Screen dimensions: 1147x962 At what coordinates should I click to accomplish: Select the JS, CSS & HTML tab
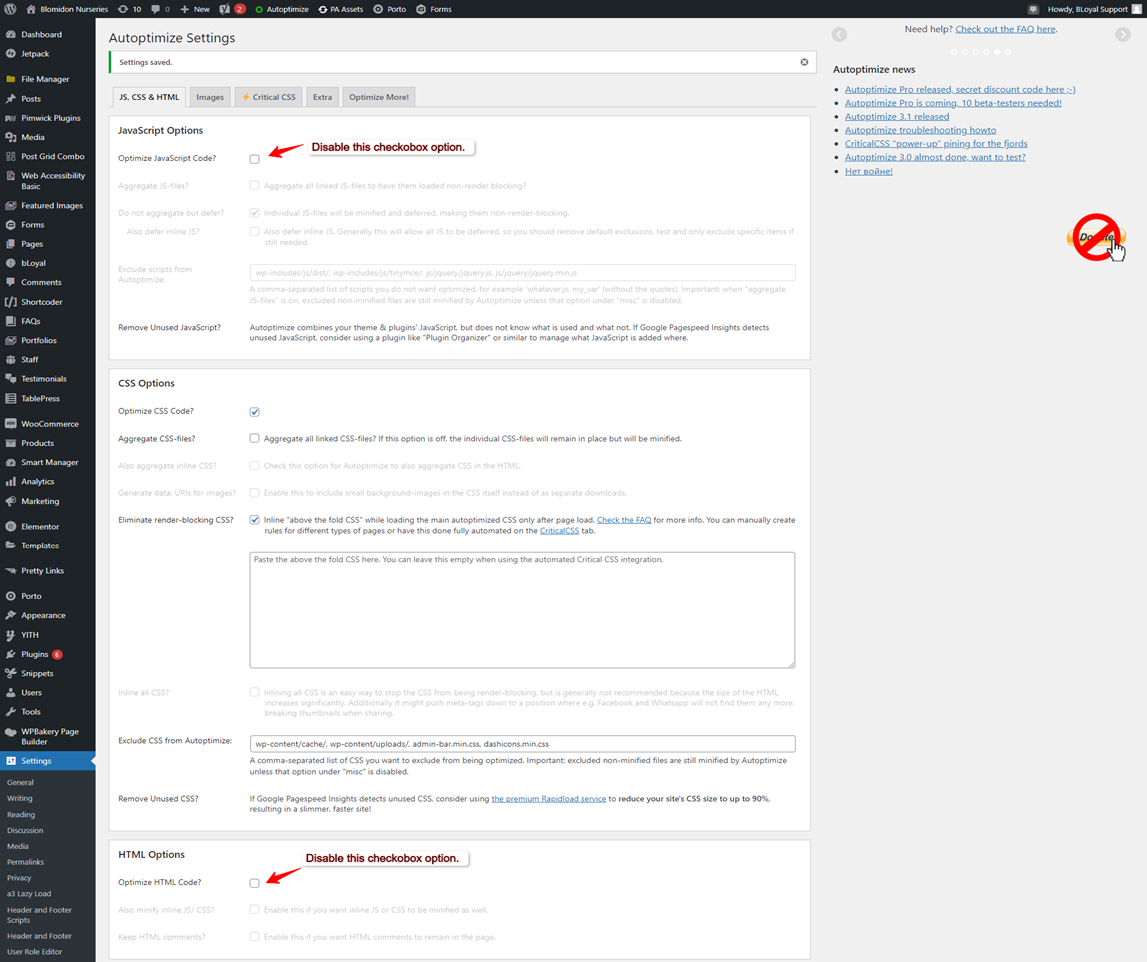coord(149,97)
